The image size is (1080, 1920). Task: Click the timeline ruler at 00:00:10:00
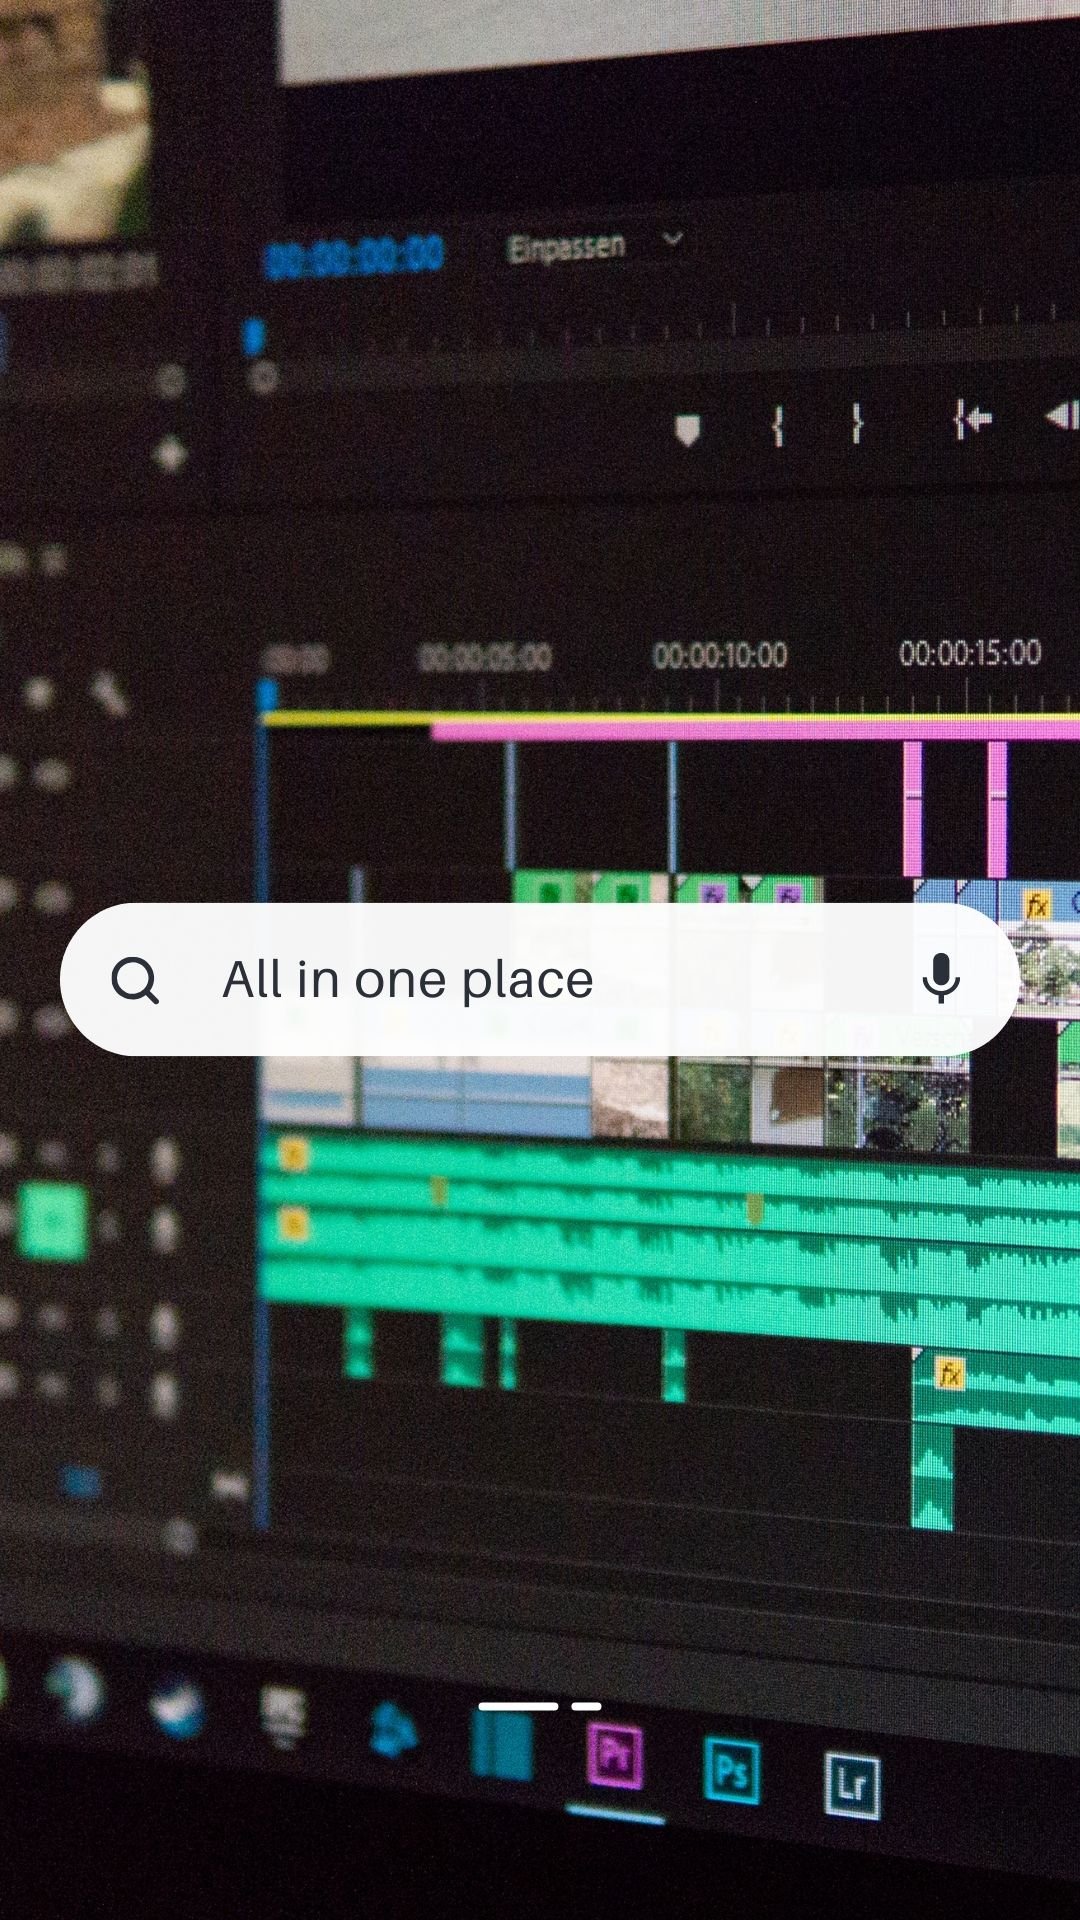click(720, 656)
